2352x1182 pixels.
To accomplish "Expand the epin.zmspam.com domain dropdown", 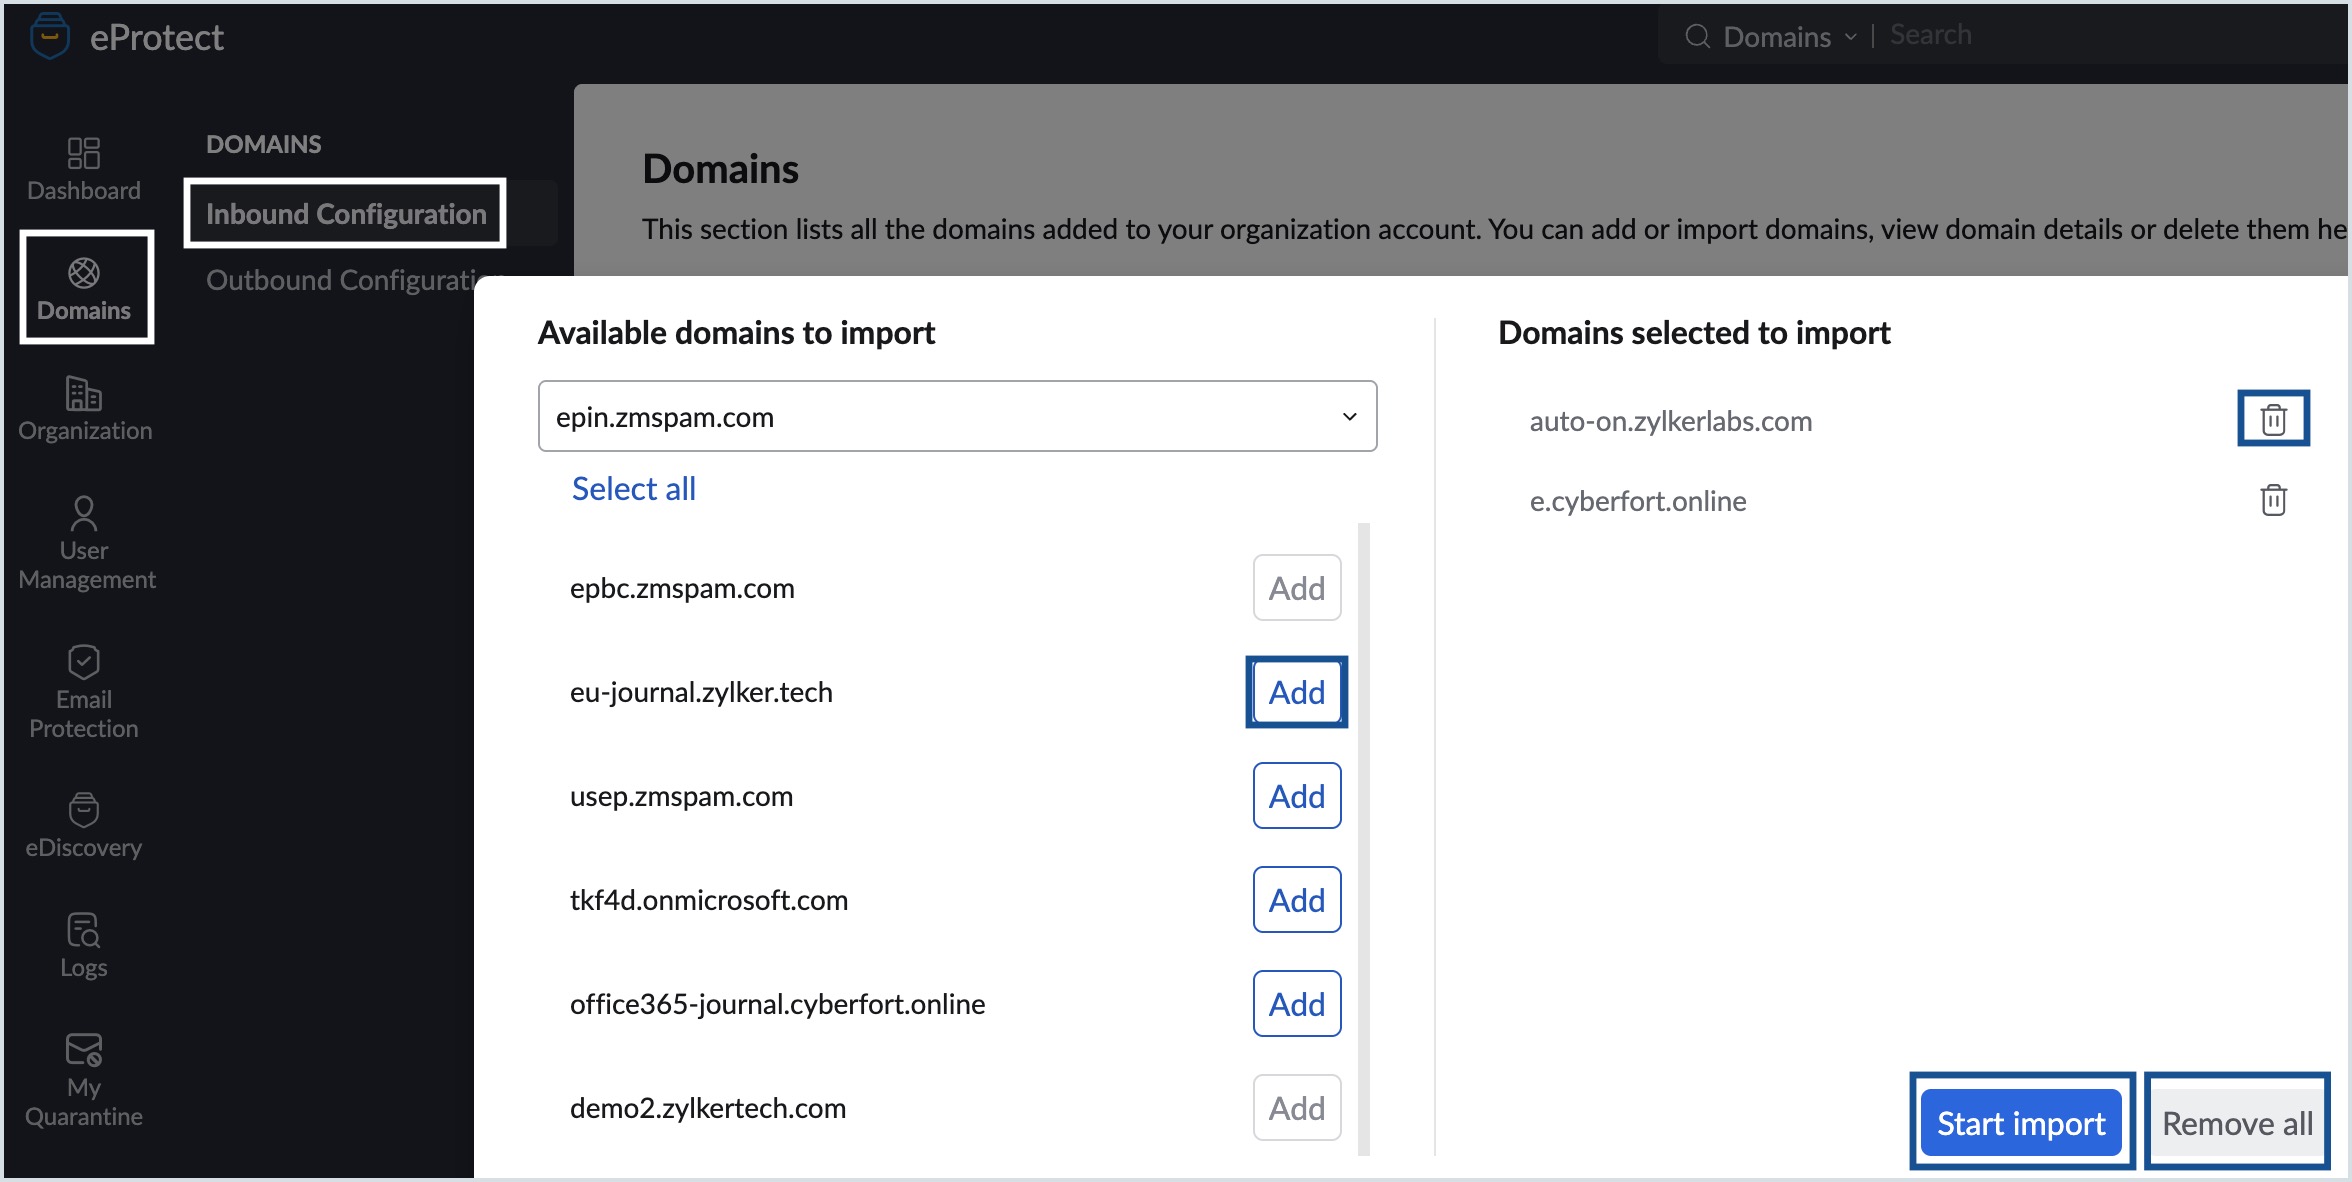I will [957, 416].
